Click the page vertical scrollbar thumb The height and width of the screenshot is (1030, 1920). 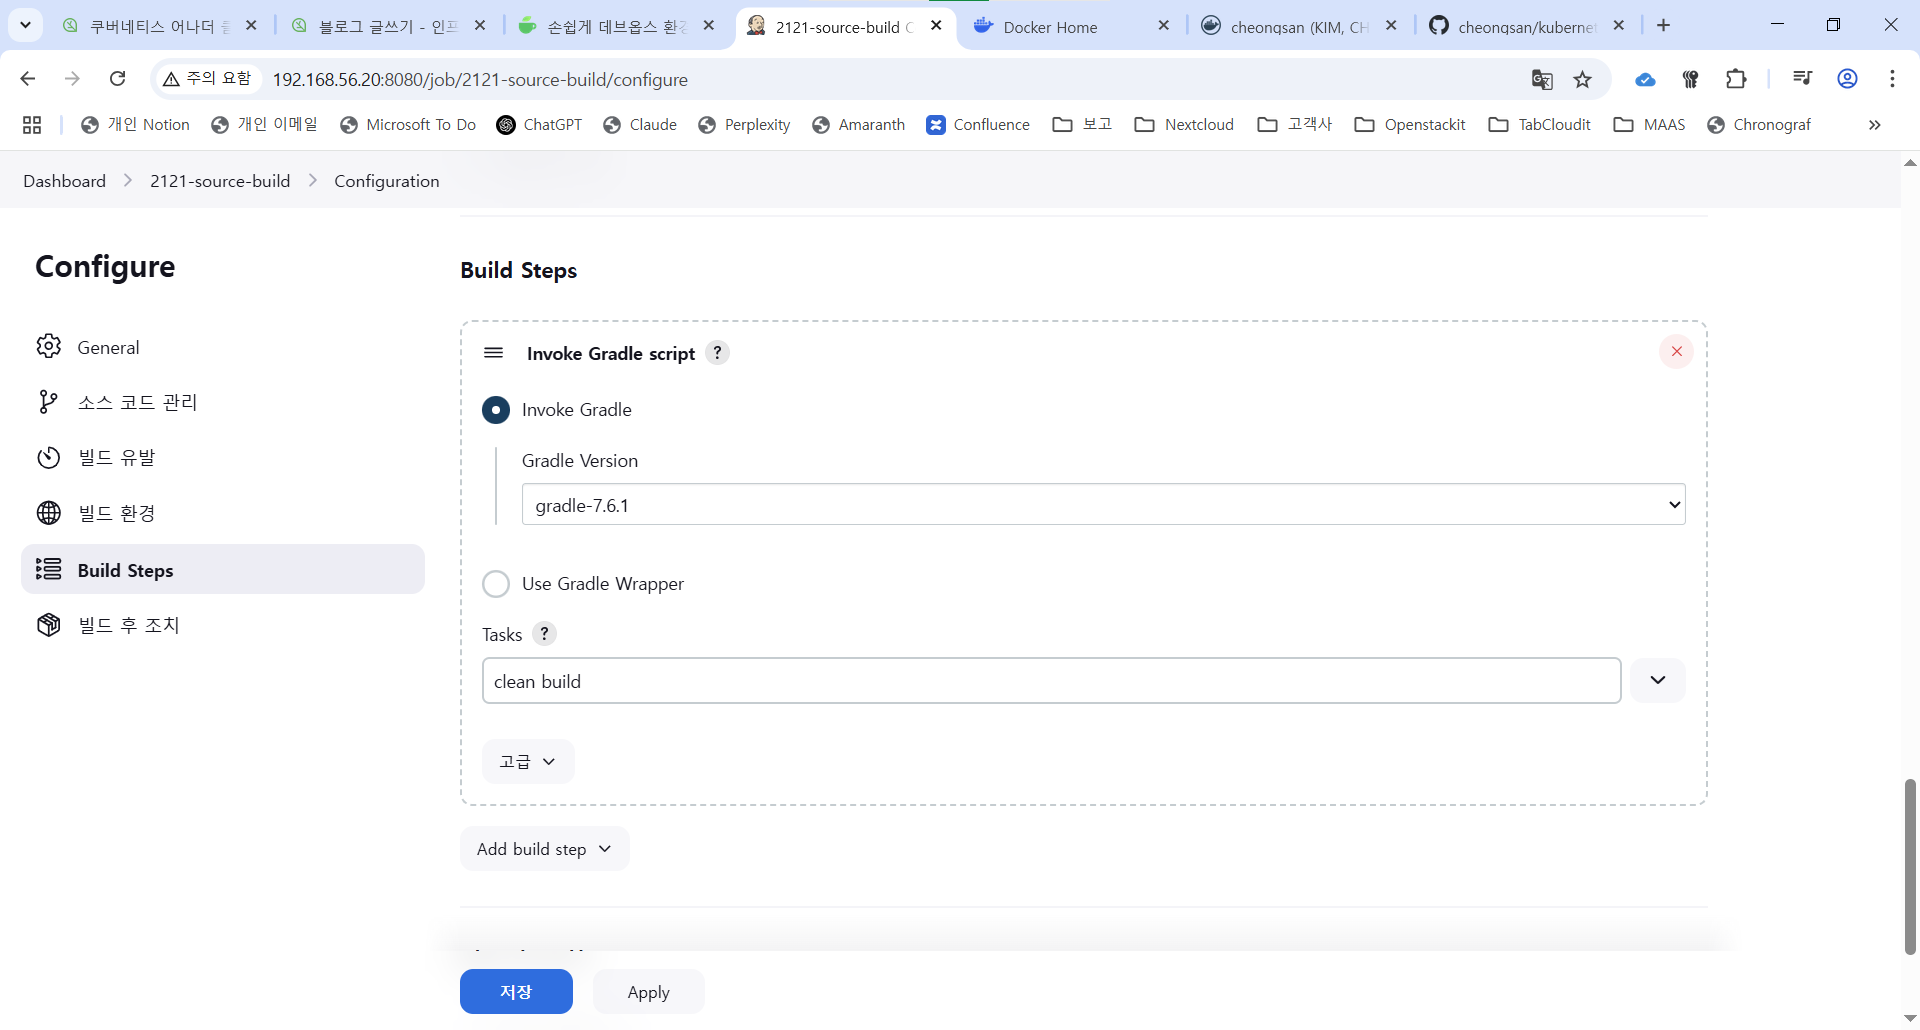tap(1910, 866)
